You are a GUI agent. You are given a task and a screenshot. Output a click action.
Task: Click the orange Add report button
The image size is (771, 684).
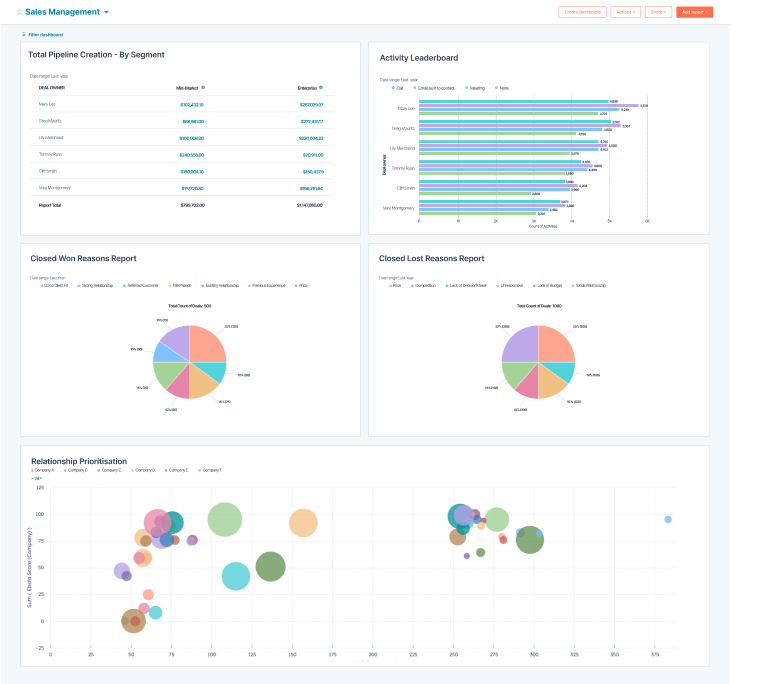pos(694,12)
